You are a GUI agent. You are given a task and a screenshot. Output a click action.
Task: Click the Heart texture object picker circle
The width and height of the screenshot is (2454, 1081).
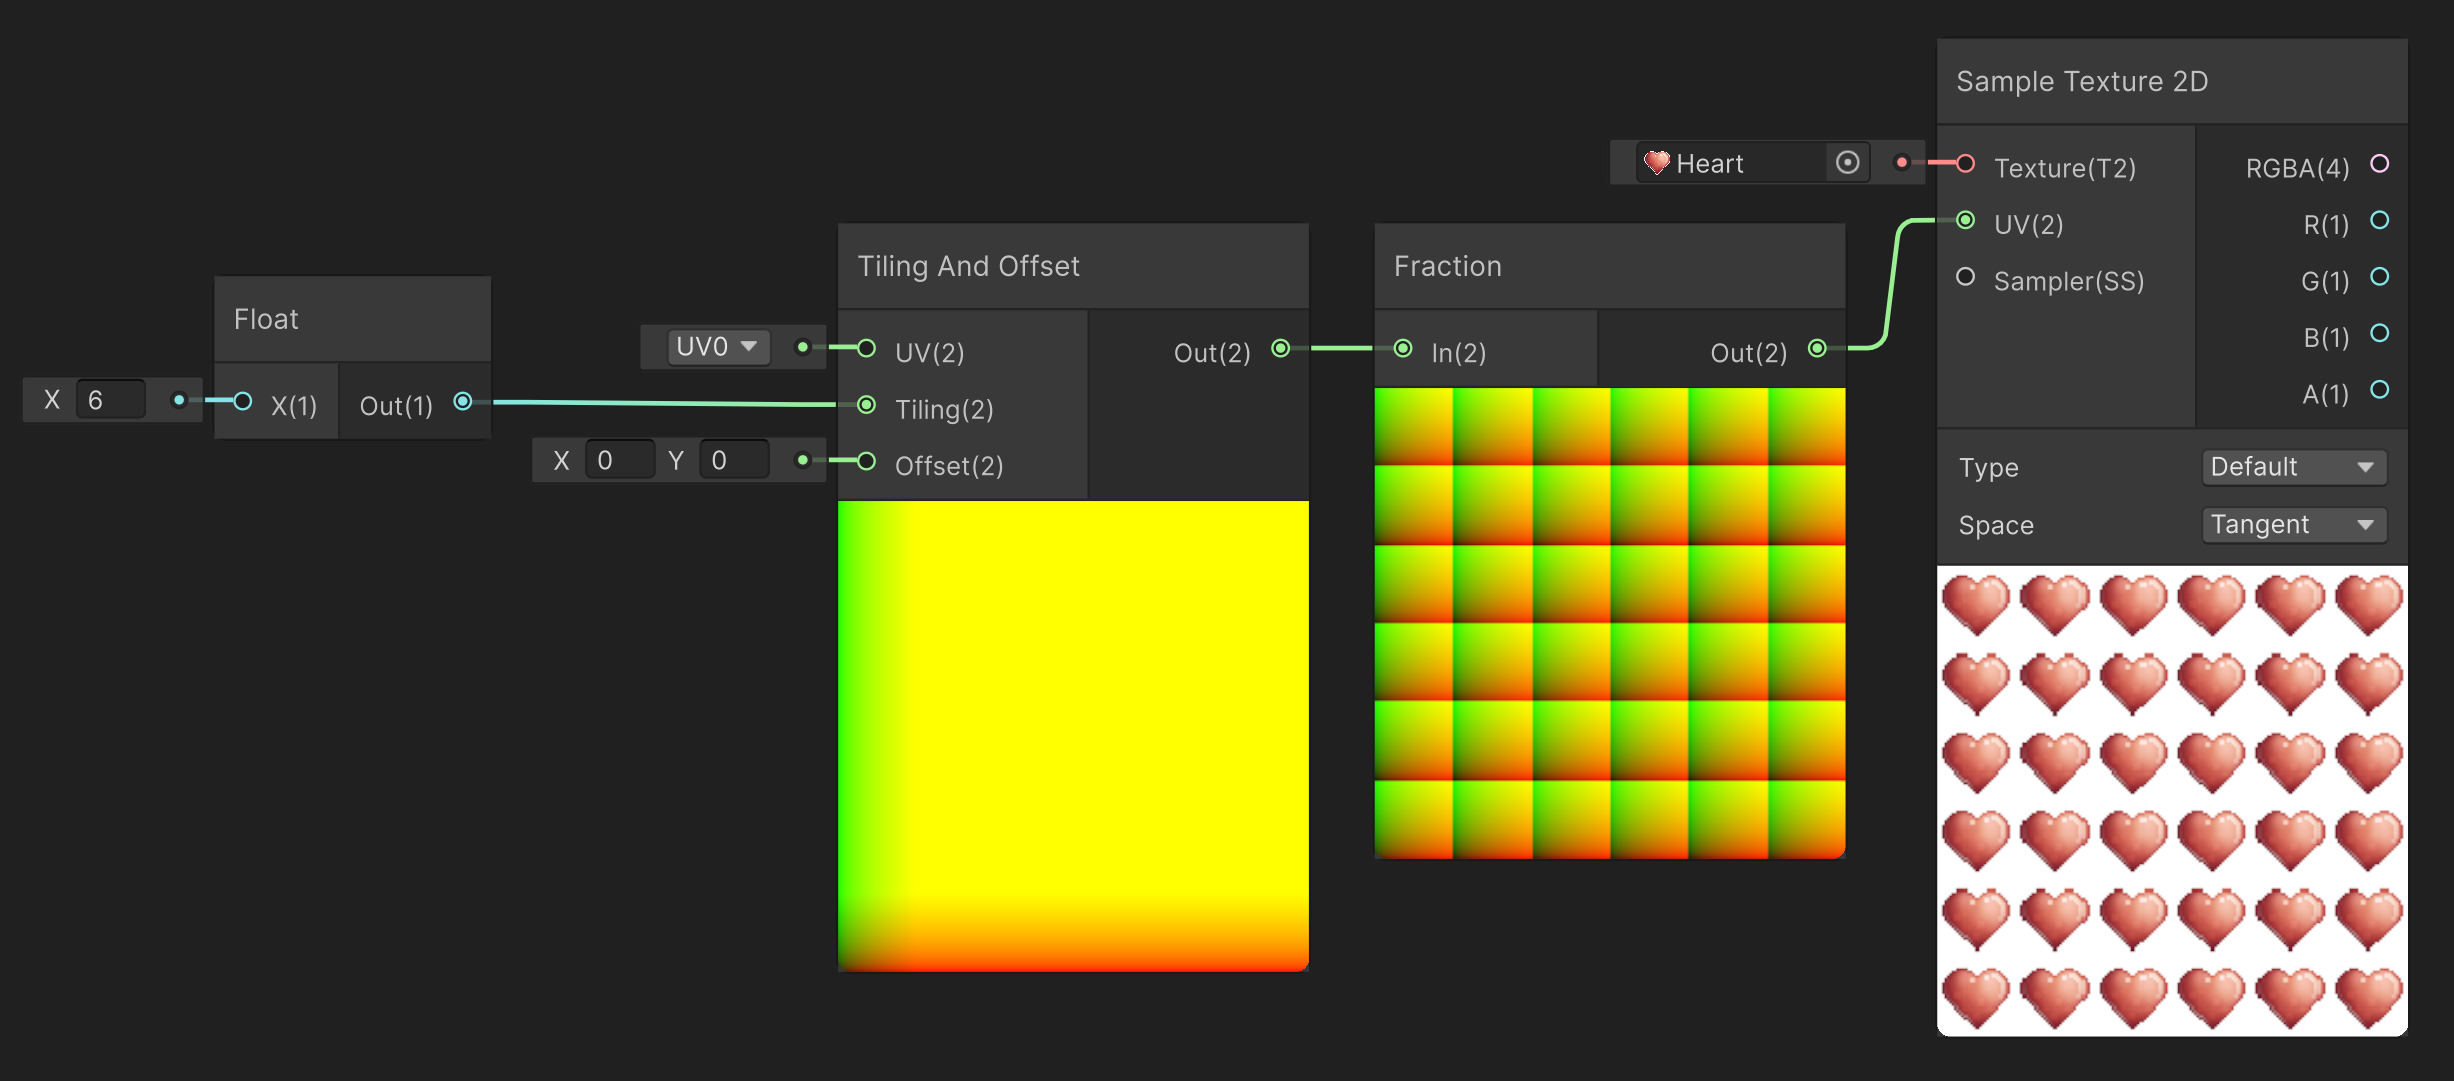click(x=1847, y=162)
